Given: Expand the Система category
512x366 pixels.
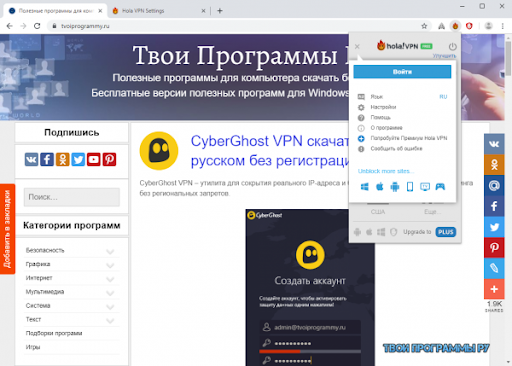Looking at the screenshot, I should click(x=110, y=306).
